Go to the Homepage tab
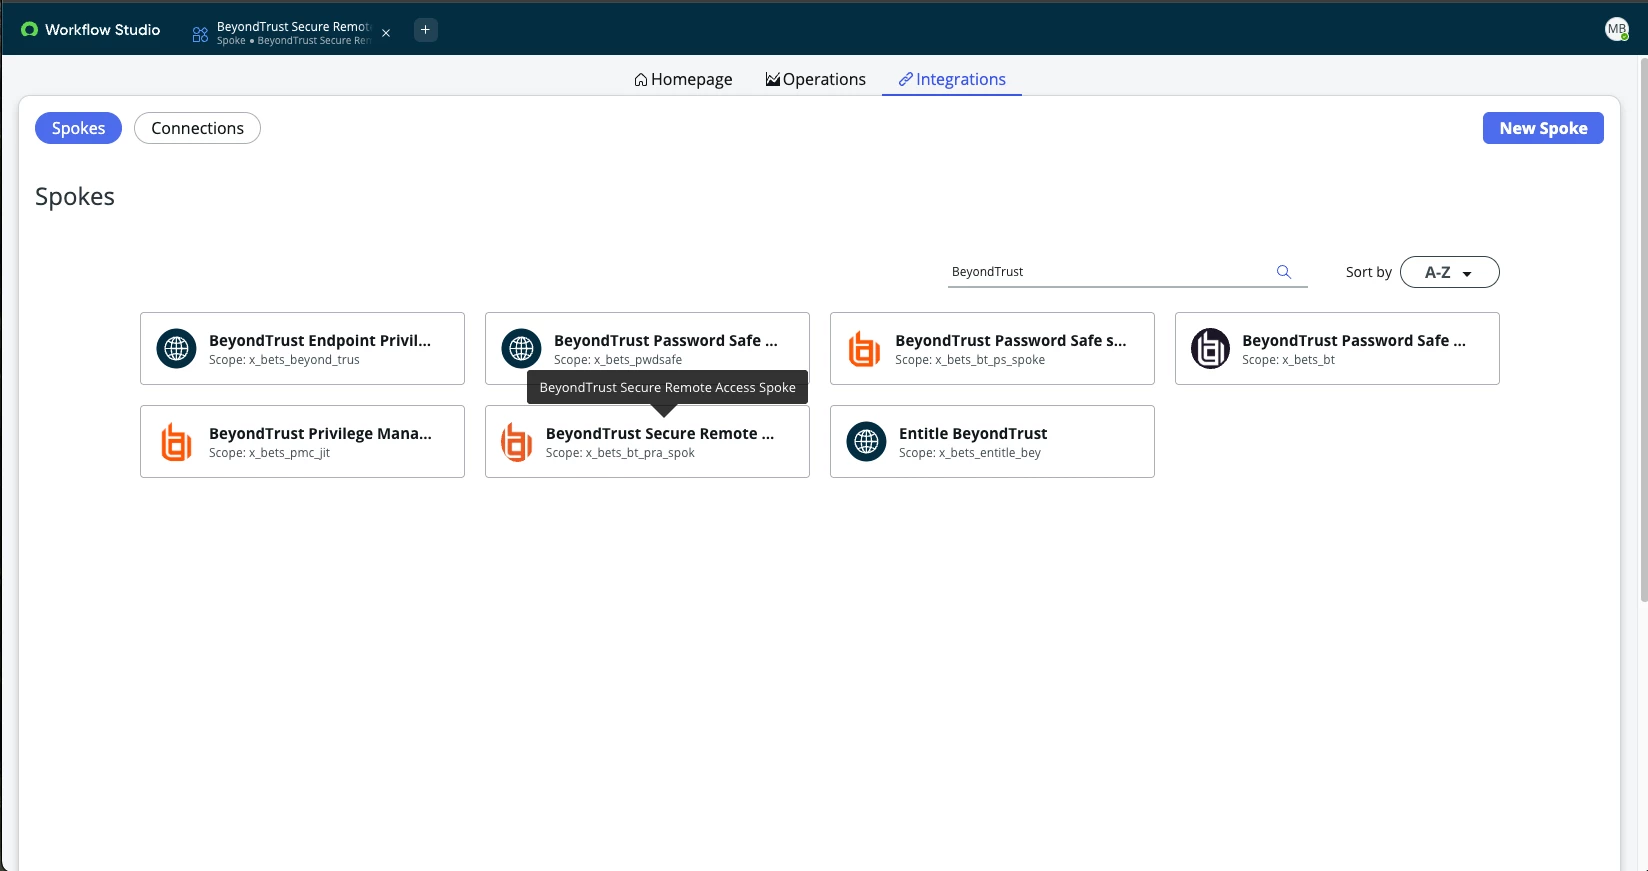The width and height of the screenshot is (1648, 871). (683, 79)
